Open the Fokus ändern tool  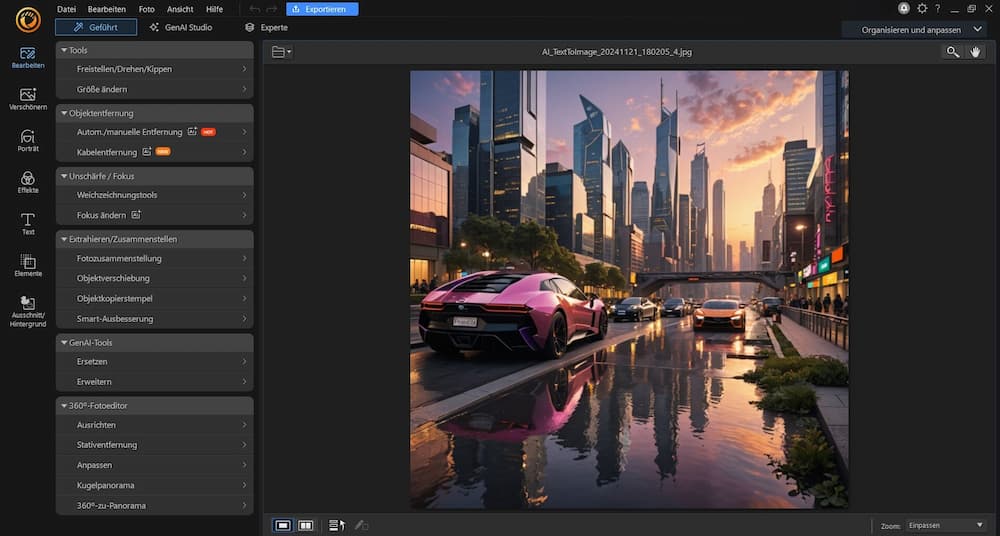tap(154, 215)
